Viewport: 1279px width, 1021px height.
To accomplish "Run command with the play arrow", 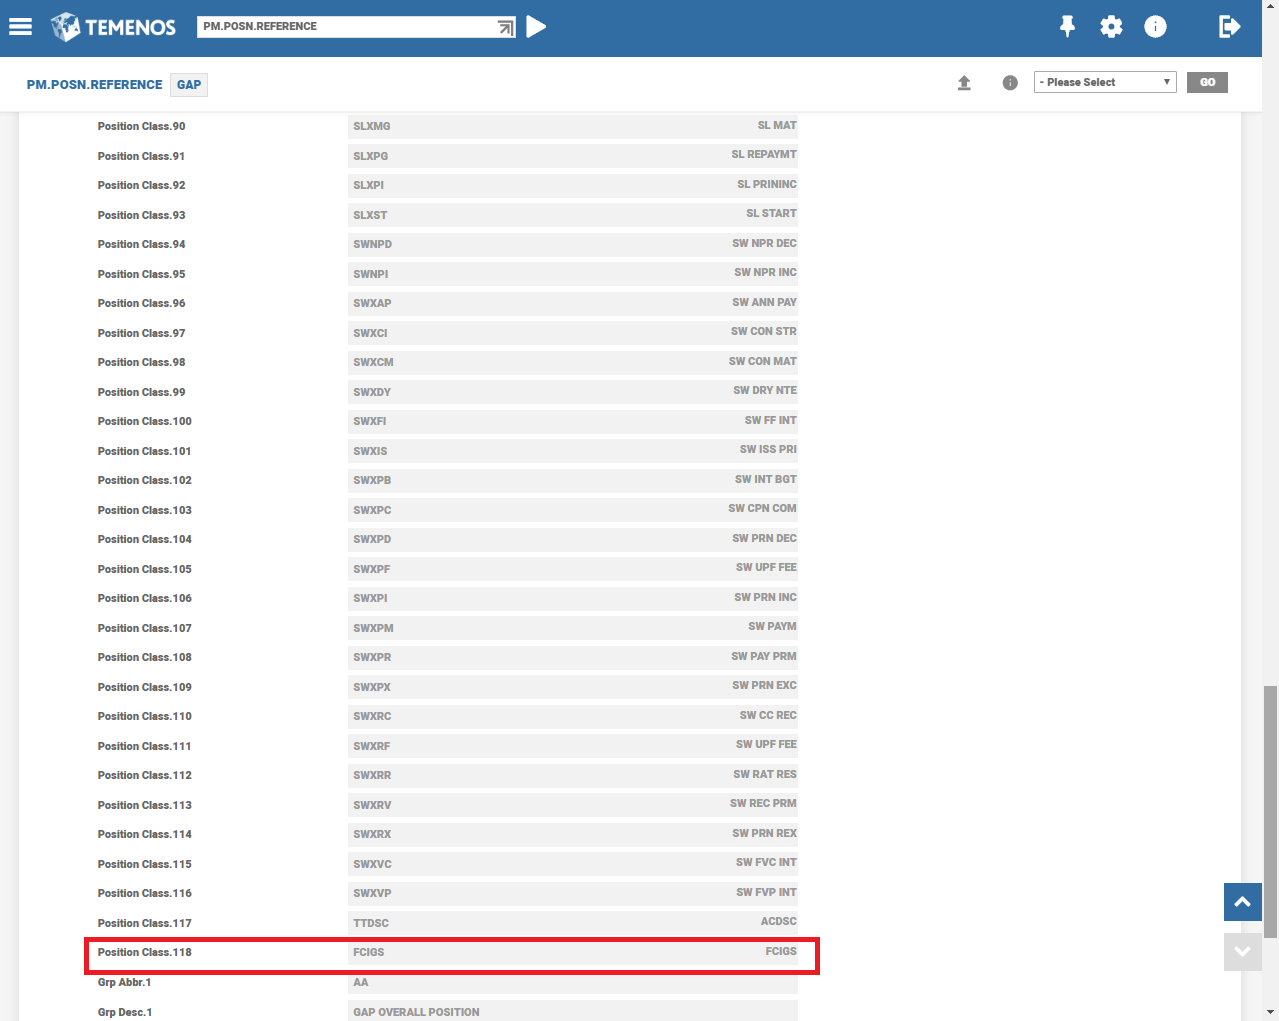I will (x=537, y=27).
